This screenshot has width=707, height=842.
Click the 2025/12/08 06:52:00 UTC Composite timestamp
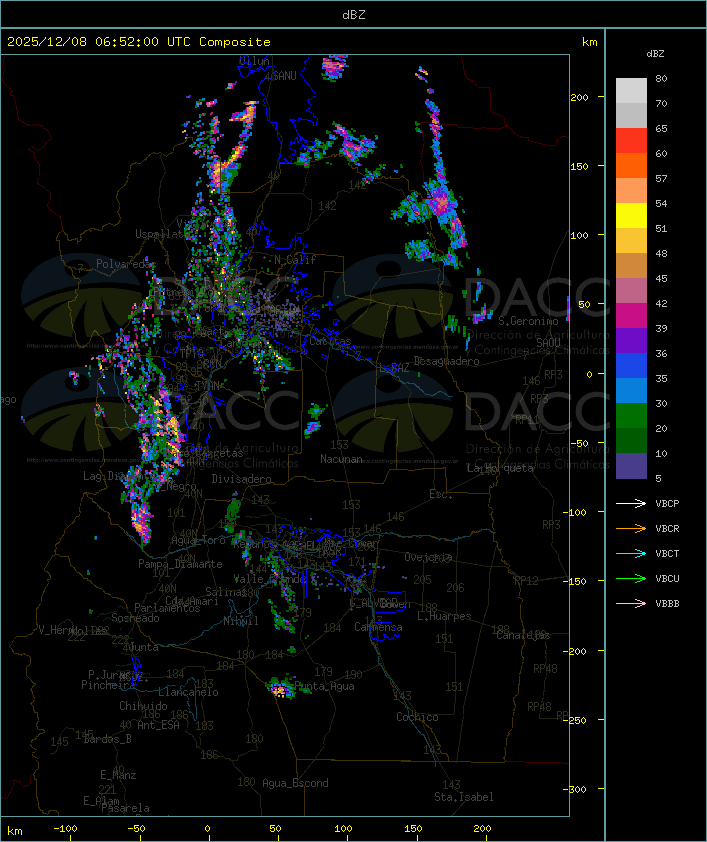point(139,42)
